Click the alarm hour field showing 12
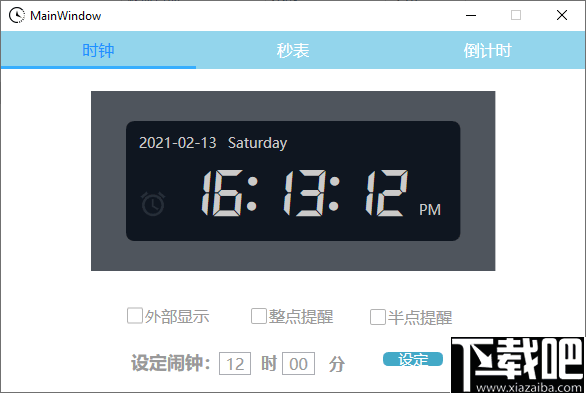586x393 pixels. tap(235, 363)
